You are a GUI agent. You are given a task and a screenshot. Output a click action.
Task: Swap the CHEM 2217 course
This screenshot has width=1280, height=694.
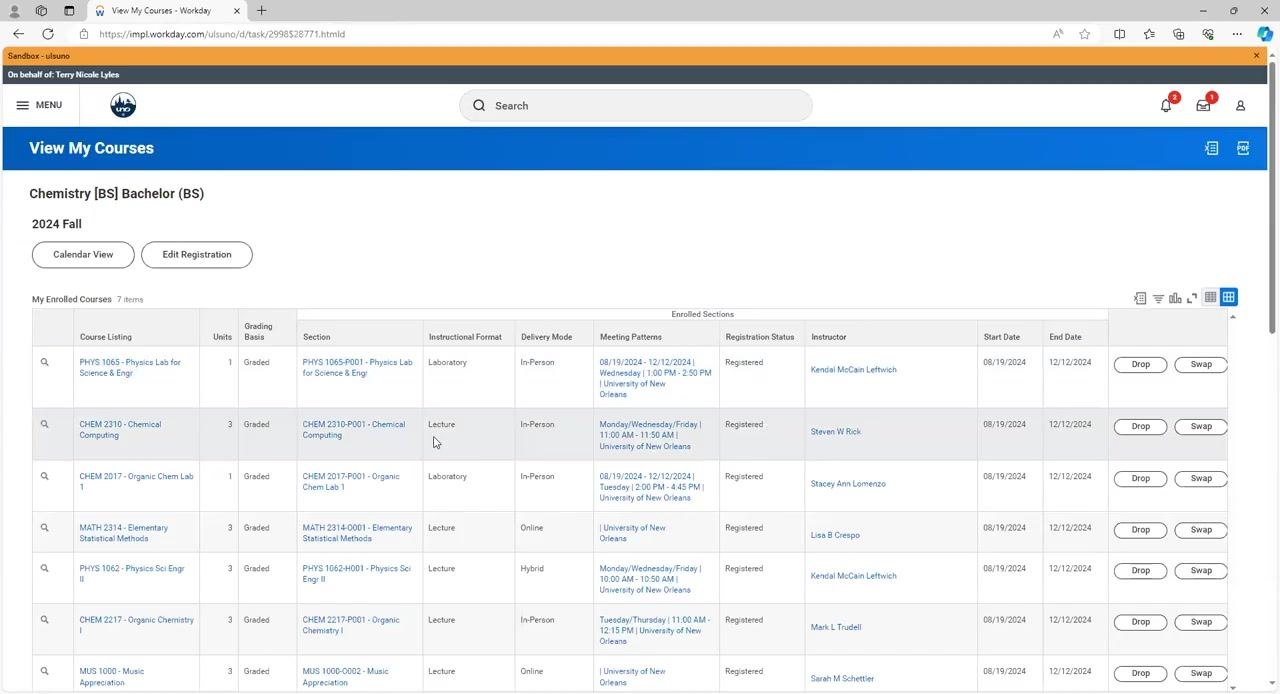pos(1201,621)
